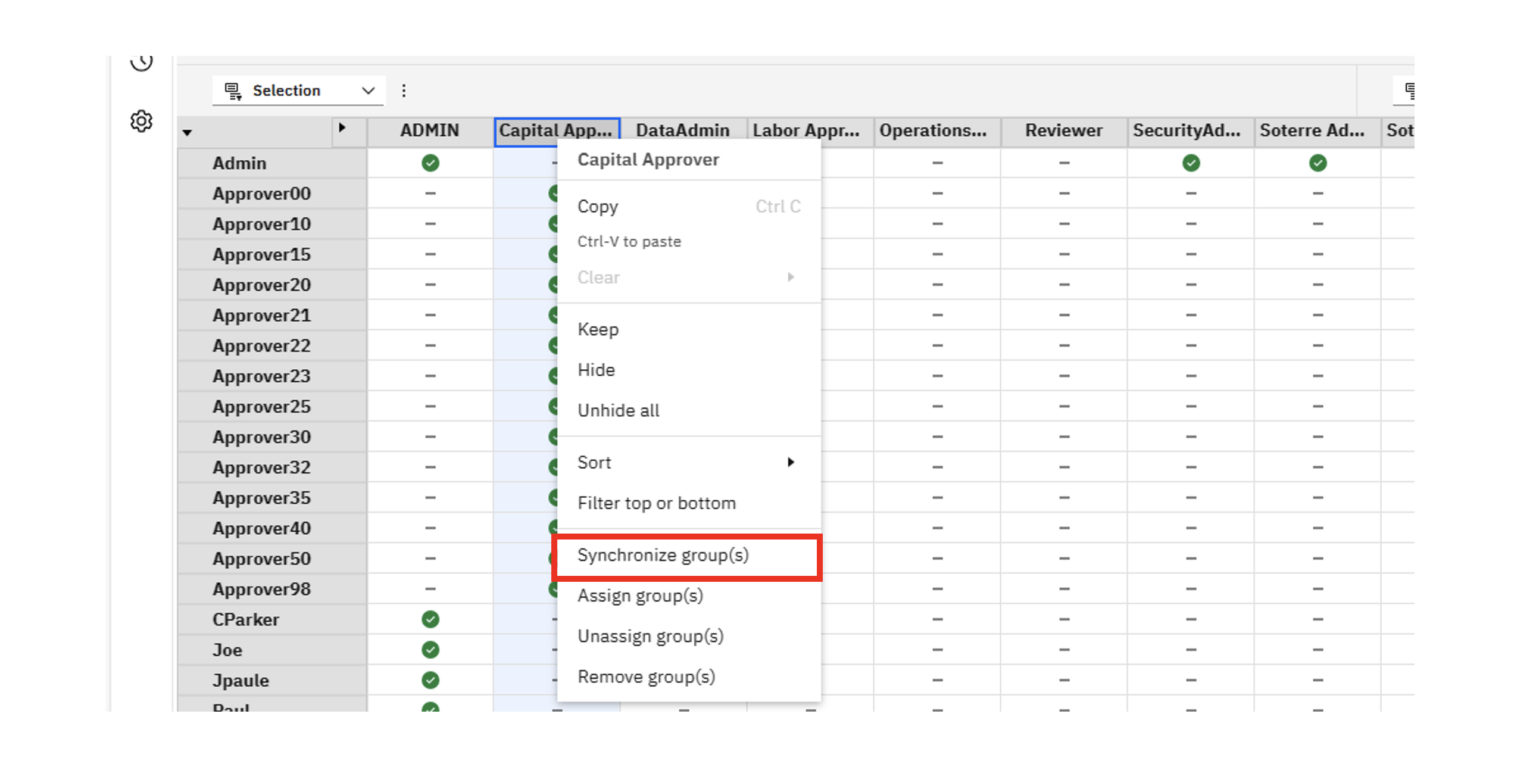The width and height of the screenshot is (1536, 767).
Task: Open the Sort submenu
Action: coord(689,463)
